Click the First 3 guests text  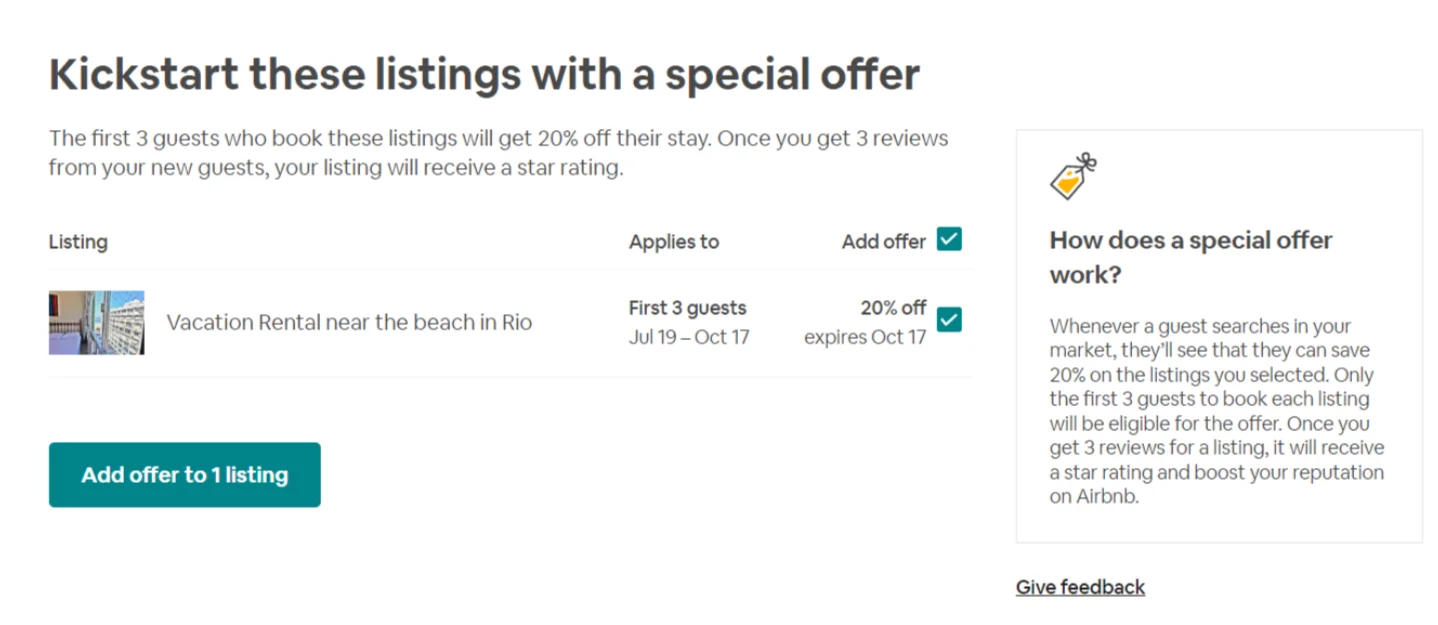pos(687,308)
